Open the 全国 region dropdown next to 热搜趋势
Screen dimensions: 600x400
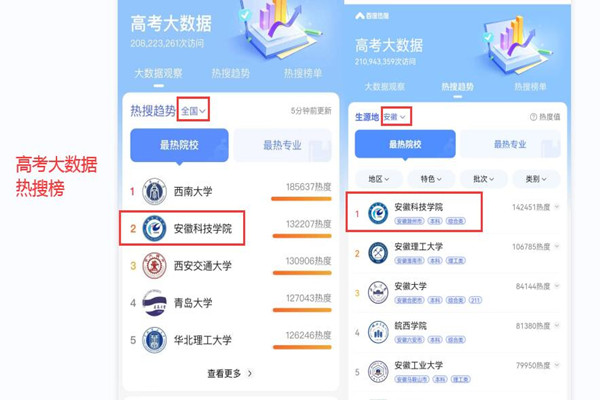click(193, 111)
